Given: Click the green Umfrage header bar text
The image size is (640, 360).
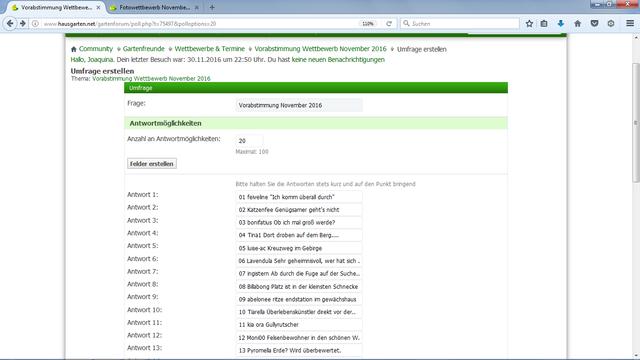Looking at the screenshot, I should [140, 88].
